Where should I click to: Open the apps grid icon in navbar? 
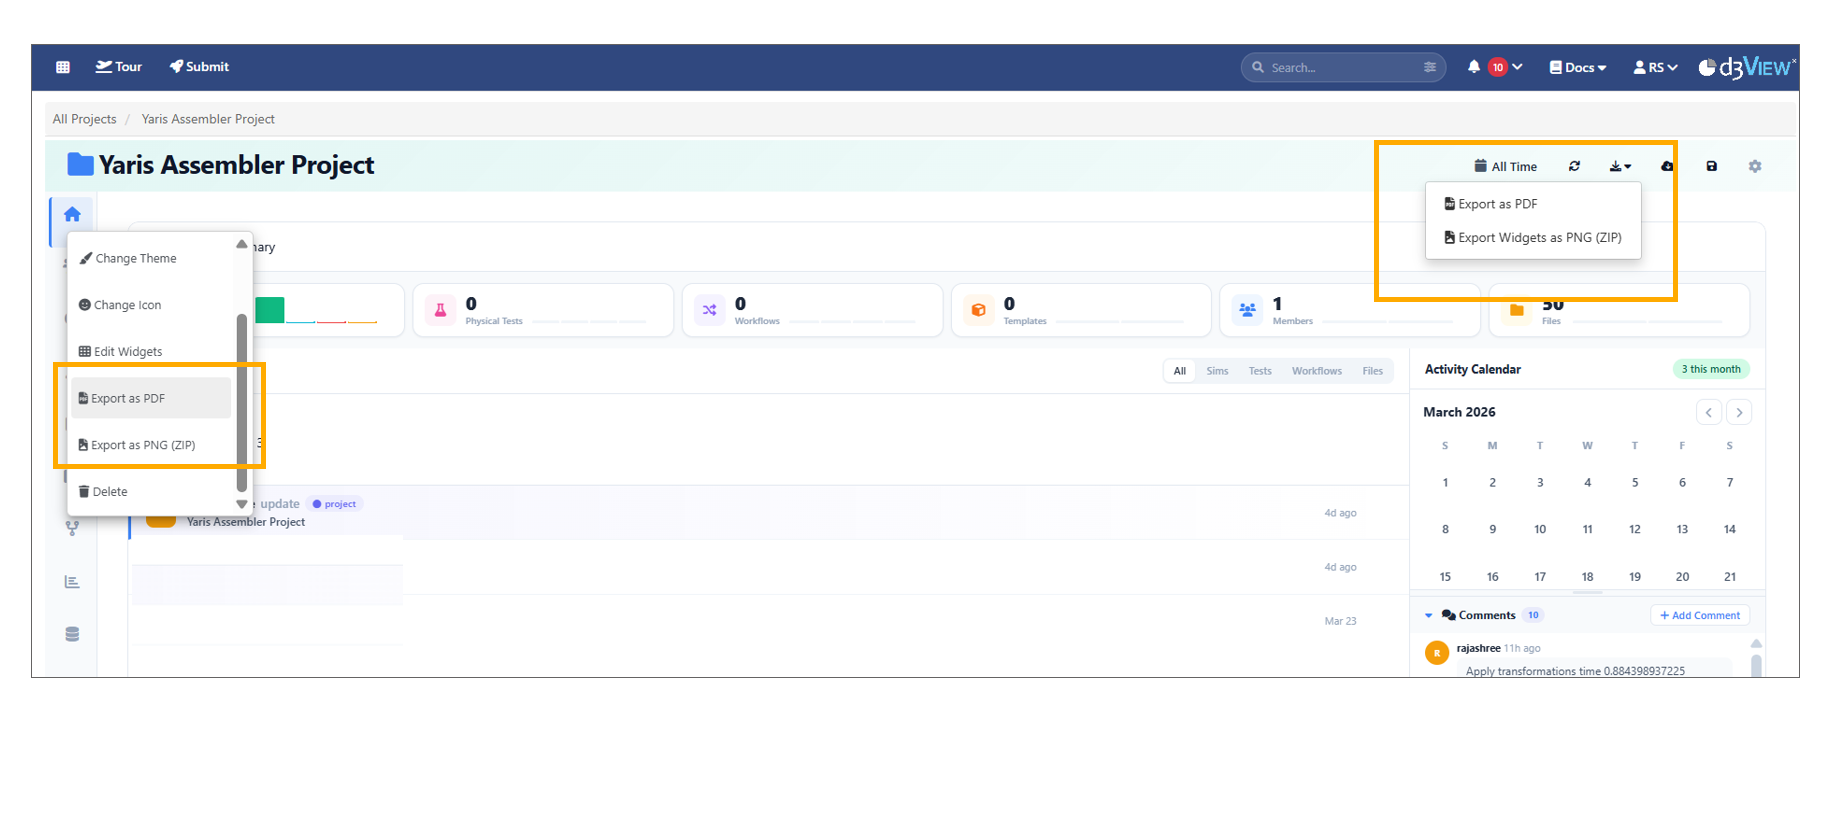pos(63,67)
